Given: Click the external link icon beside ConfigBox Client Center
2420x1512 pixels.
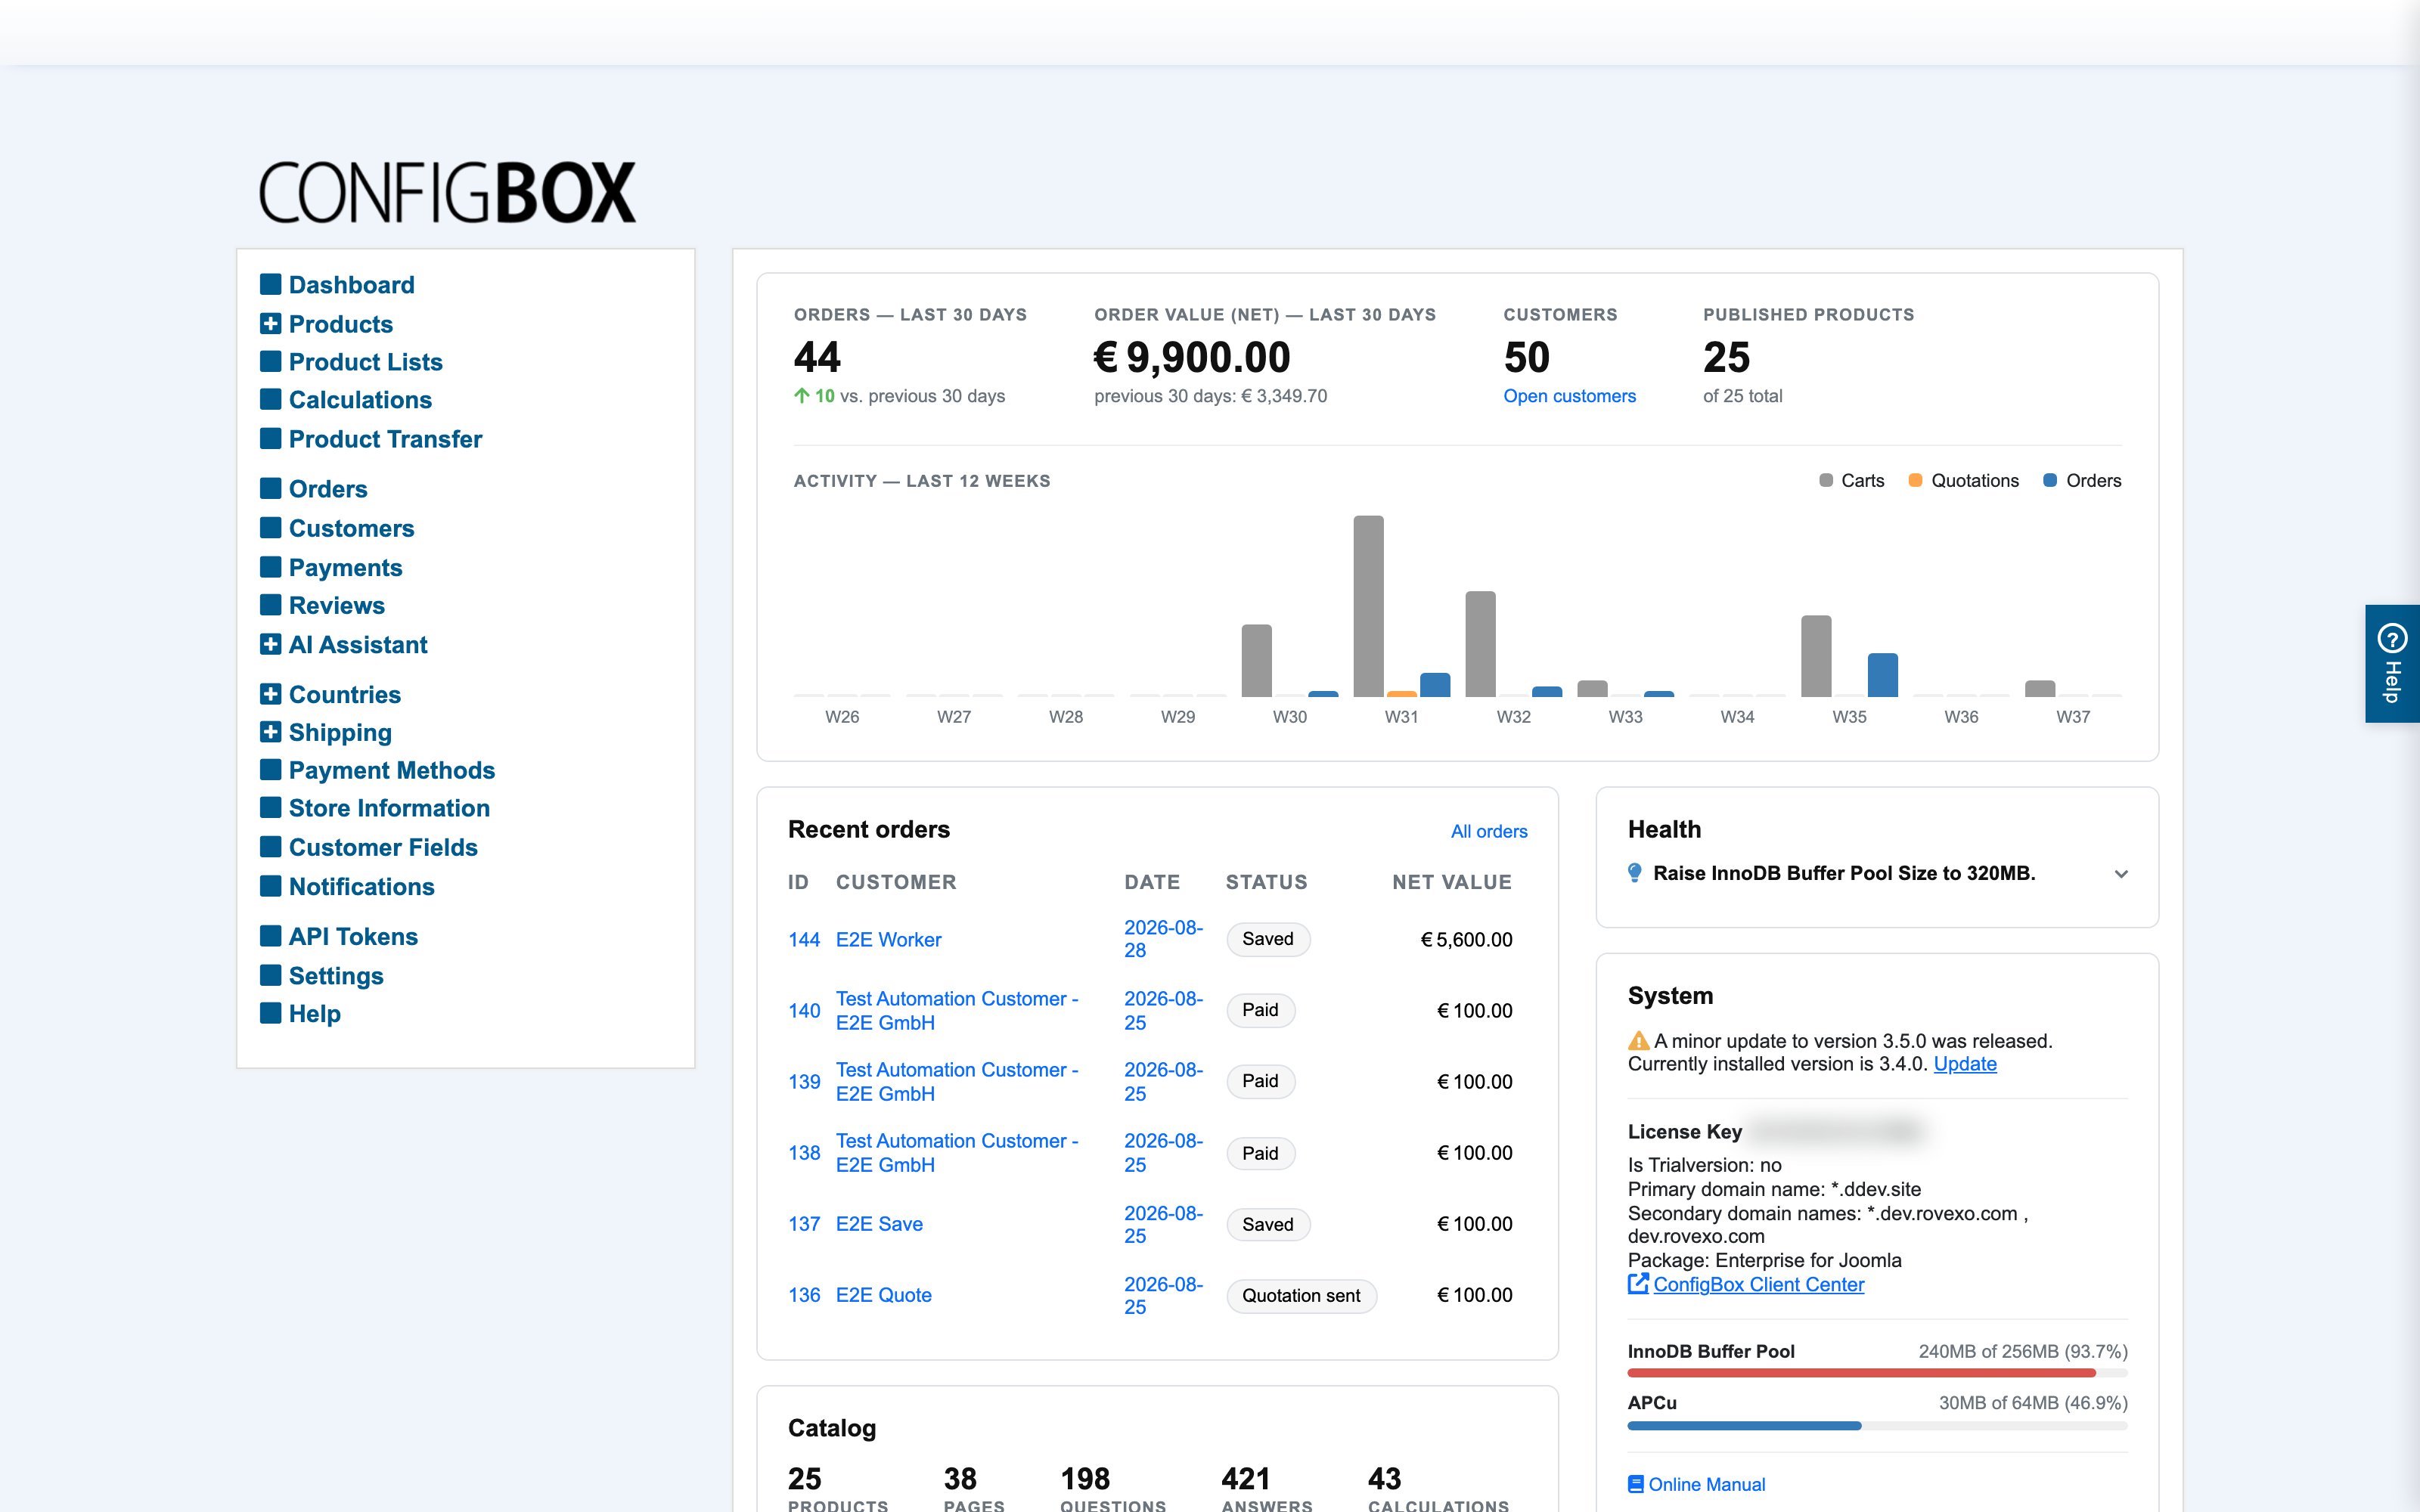Looking at the screenshot, I should (x=1638, y=1284).
